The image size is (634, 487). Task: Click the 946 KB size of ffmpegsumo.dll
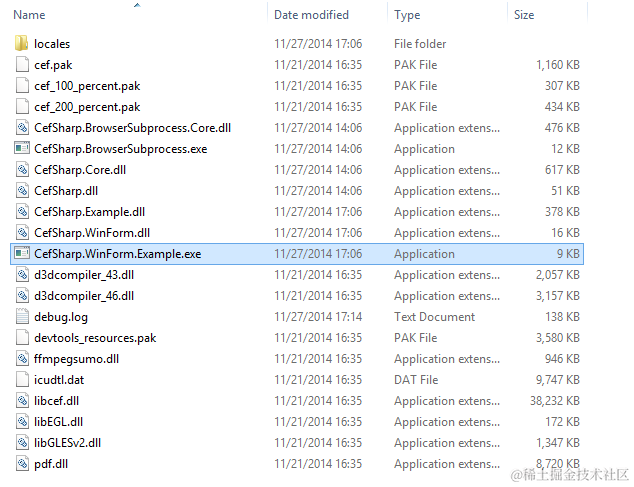562,359
